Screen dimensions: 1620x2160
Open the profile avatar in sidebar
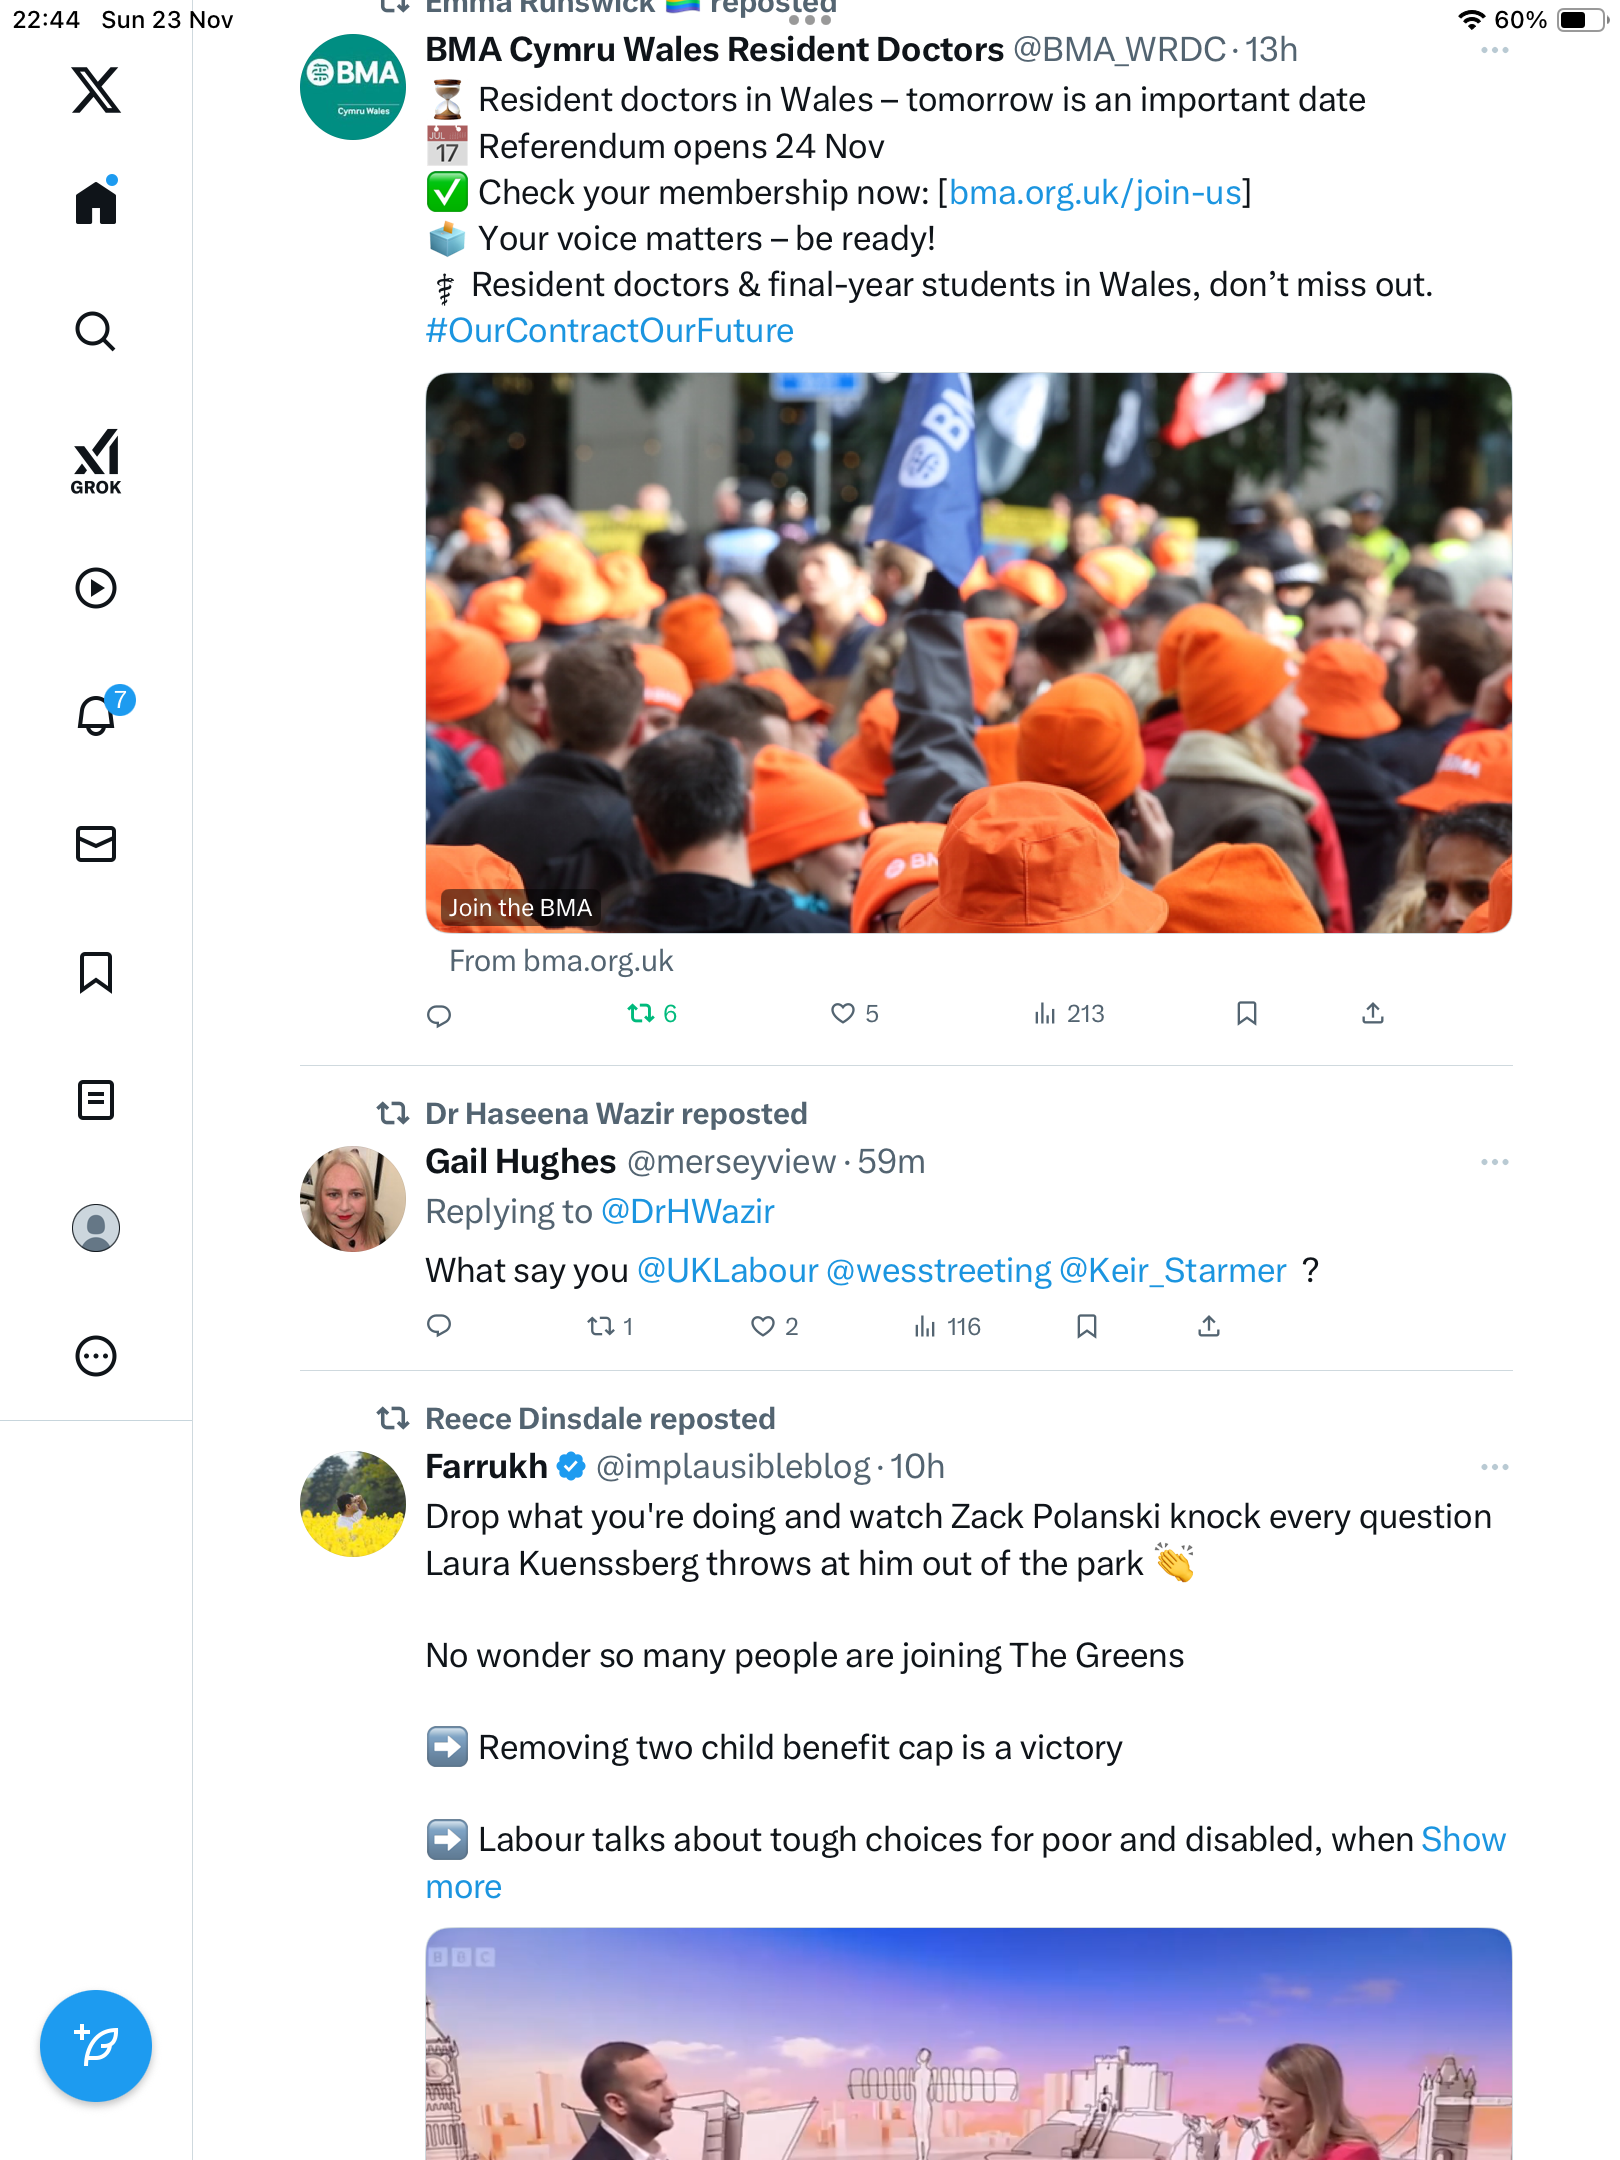click(96, 1228)
